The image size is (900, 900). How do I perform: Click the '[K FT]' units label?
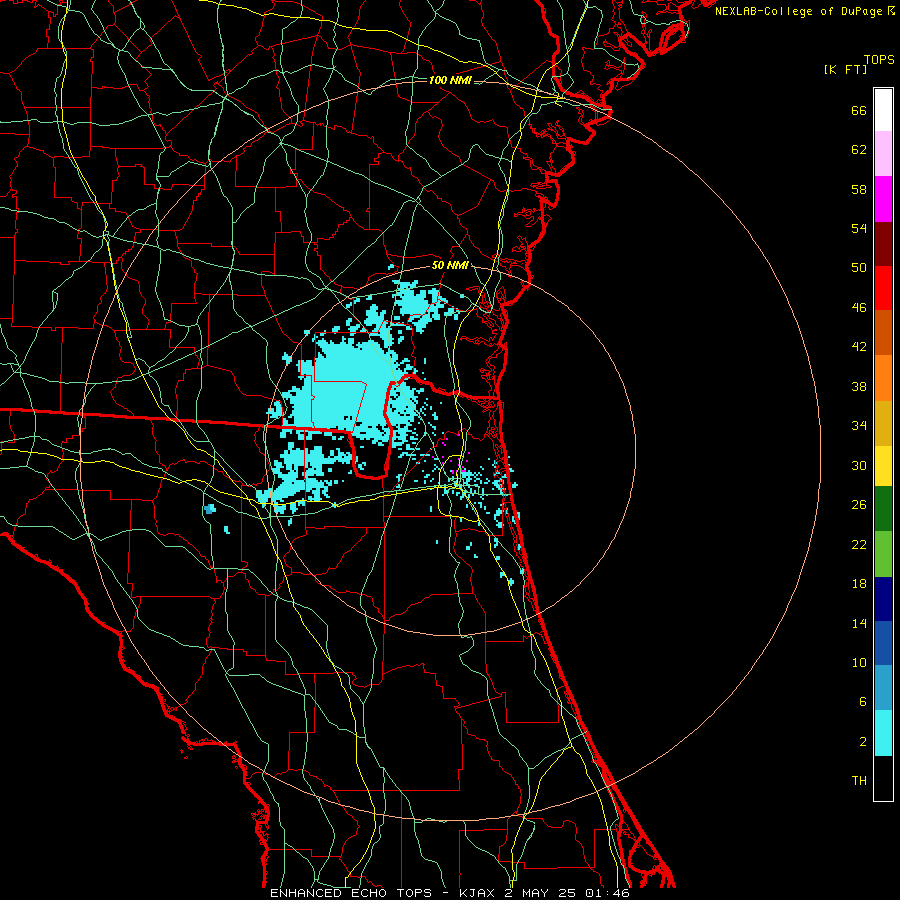coord(845,70)
